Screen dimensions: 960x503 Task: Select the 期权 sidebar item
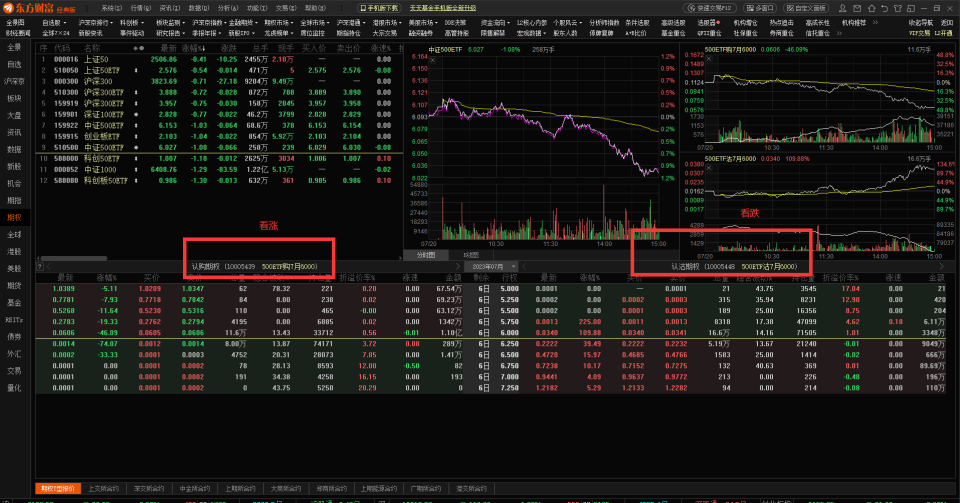[15, 217]
